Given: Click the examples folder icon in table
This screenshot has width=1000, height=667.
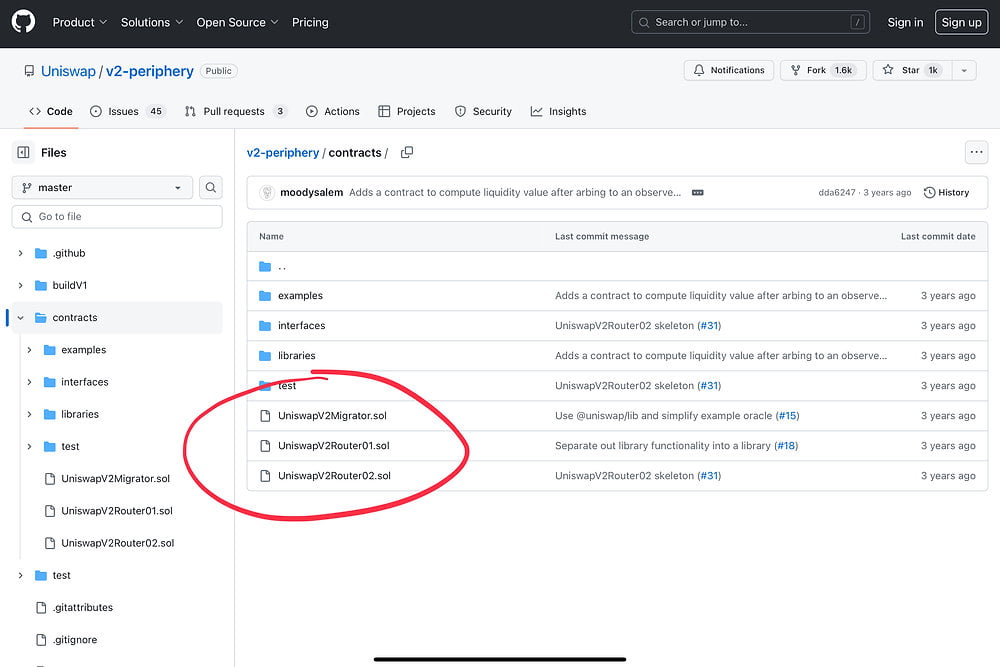Looking at the screenshot, I should (x=265, y=296).
